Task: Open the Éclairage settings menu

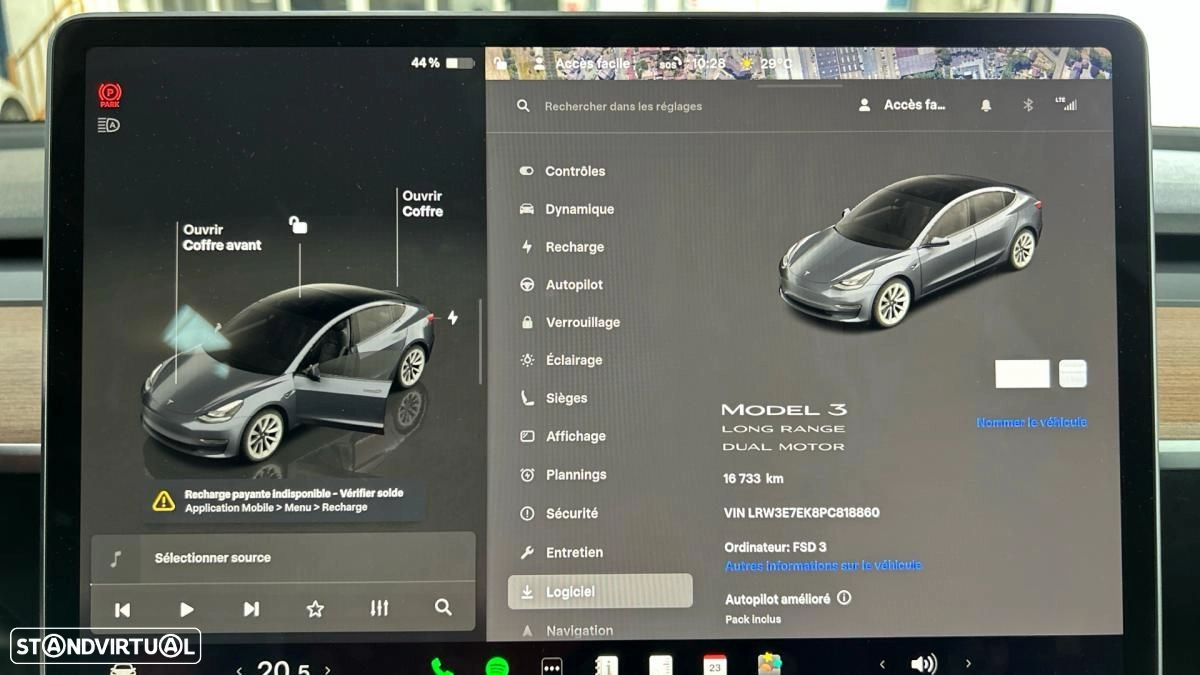Action: (561, 360)
